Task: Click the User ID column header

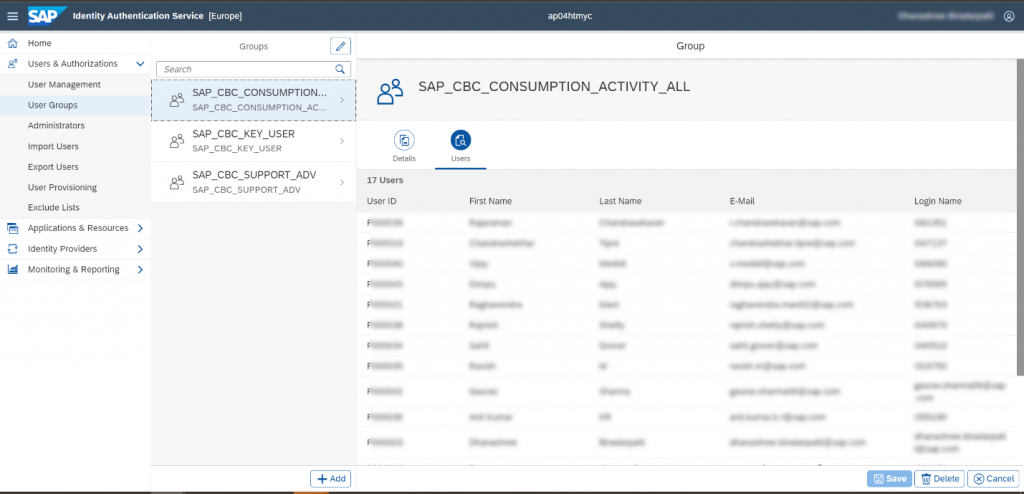Action: click(382, 201)
